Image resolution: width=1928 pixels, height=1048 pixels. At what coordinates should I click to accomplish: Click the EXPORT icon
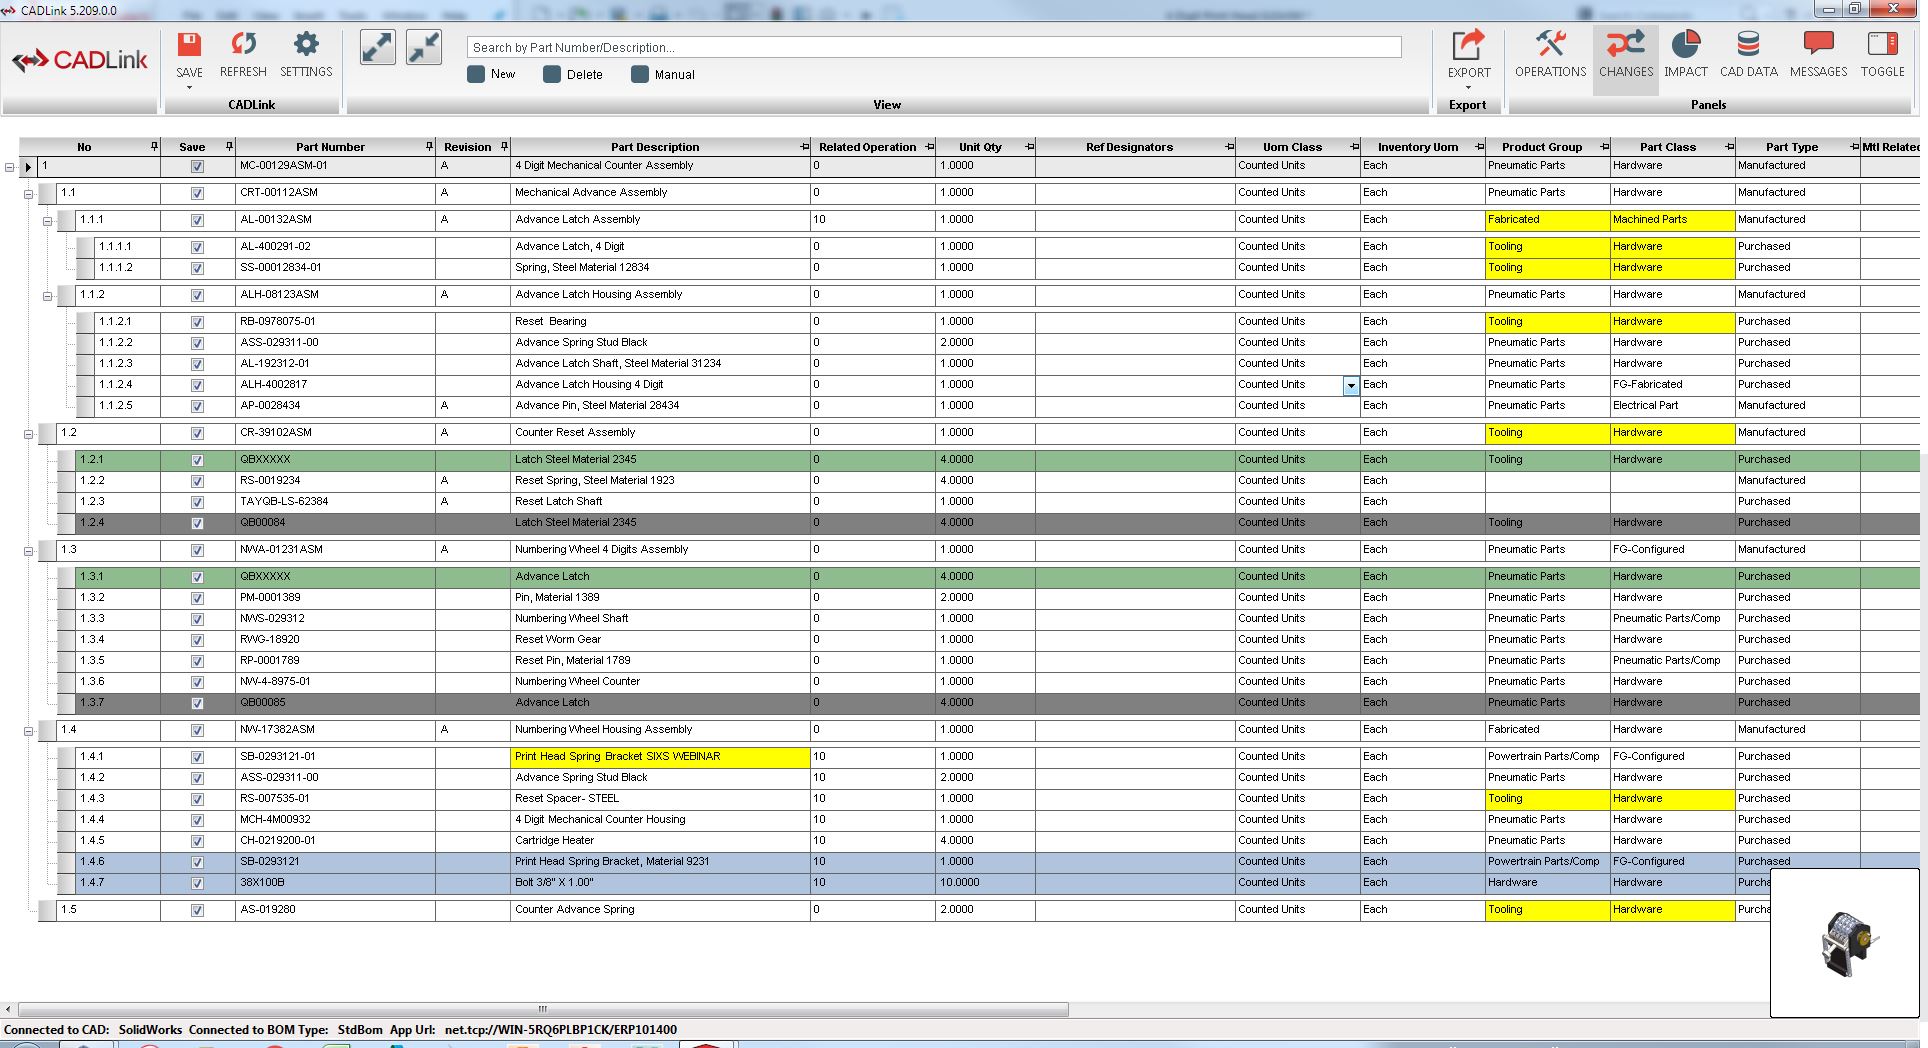[1468, 45]
